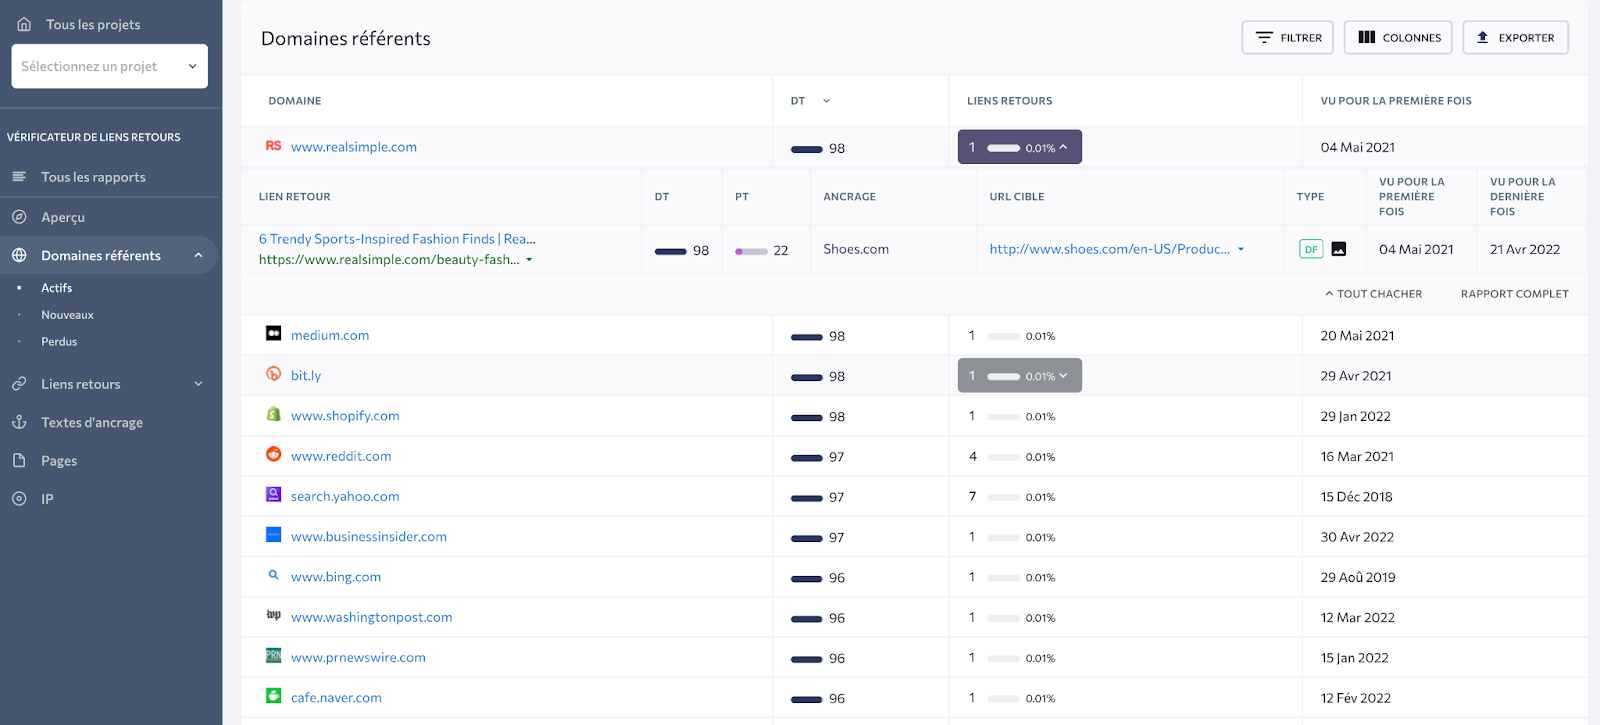This screenshot has width=1600, height=725.
Task: Open the search.yahoo.com domain link
Action: click(x=345, y=496)
